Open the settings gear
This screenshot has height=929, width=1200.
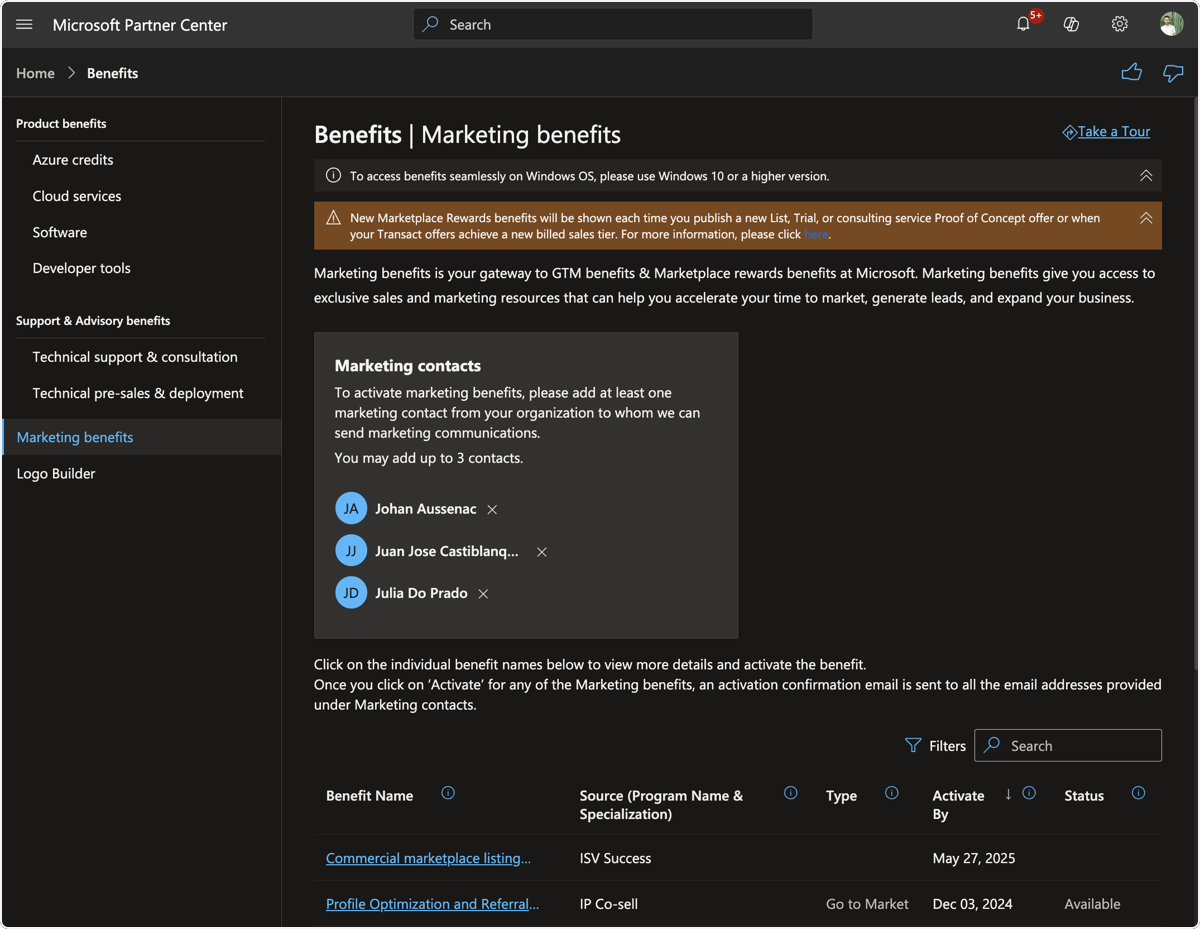click(1120, 25)
